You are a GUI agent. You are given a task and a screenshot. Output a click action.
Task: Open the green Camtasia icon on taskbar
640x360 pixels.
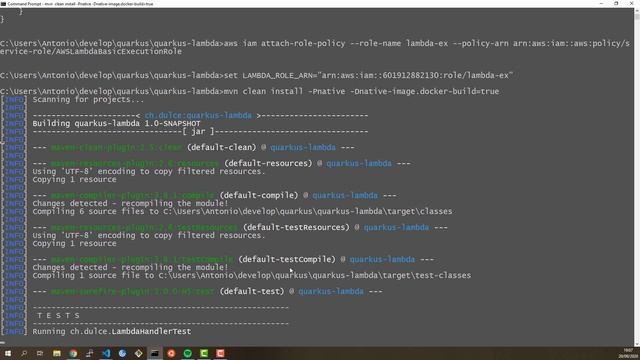[x=204, y=353]
